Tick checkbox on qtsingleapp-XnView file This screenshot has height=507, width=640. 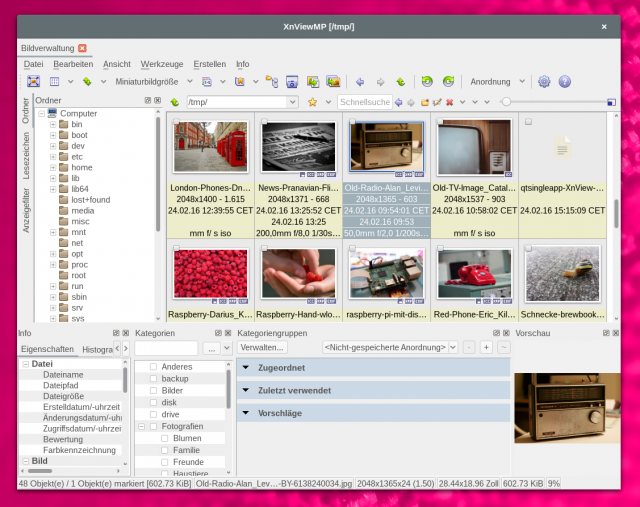click(x=528, y=122)
